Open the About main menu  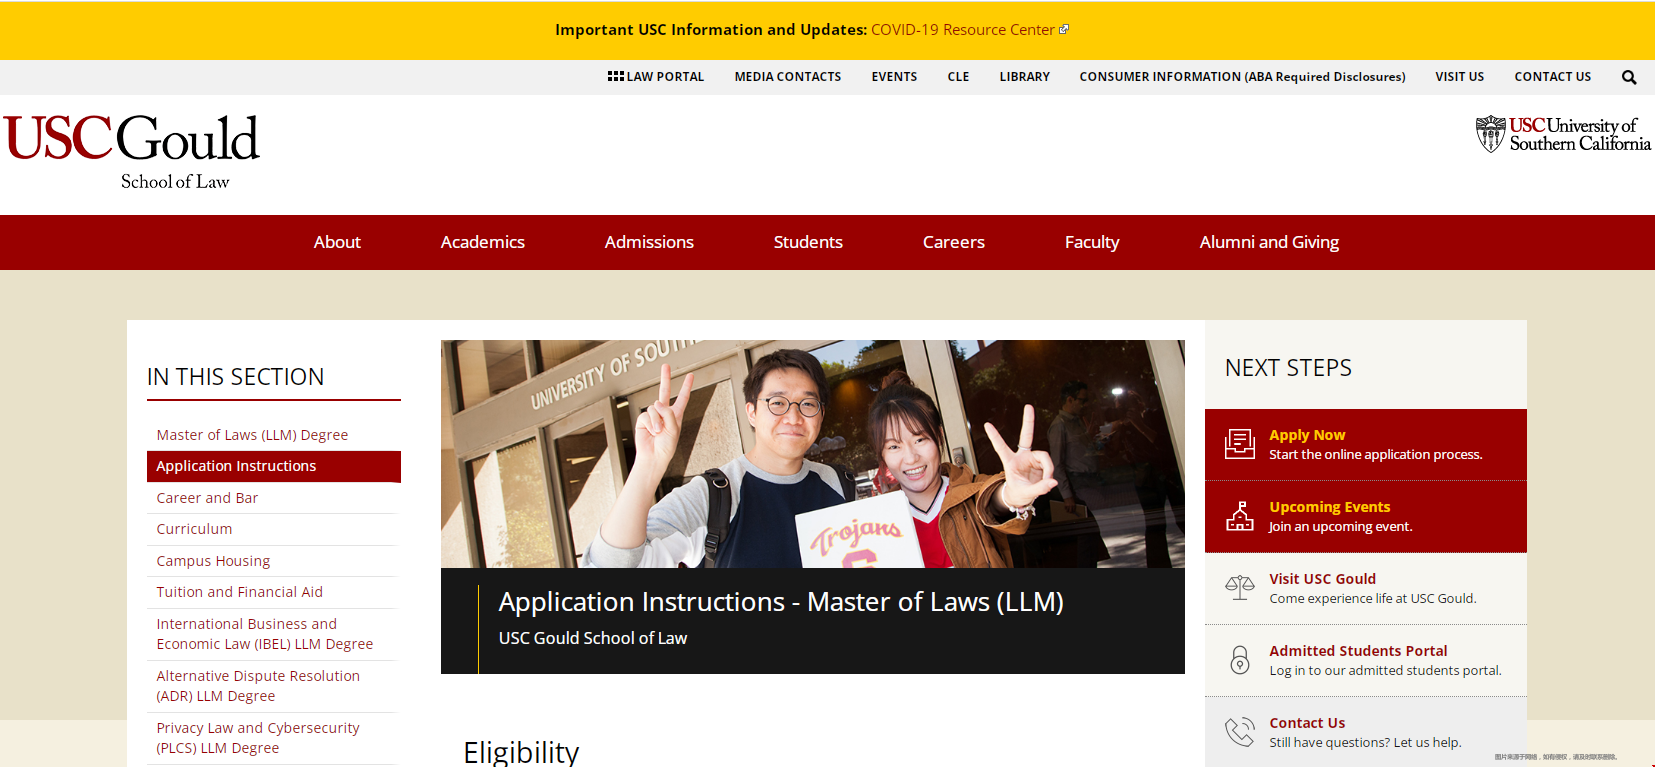(x=337, y=242)
